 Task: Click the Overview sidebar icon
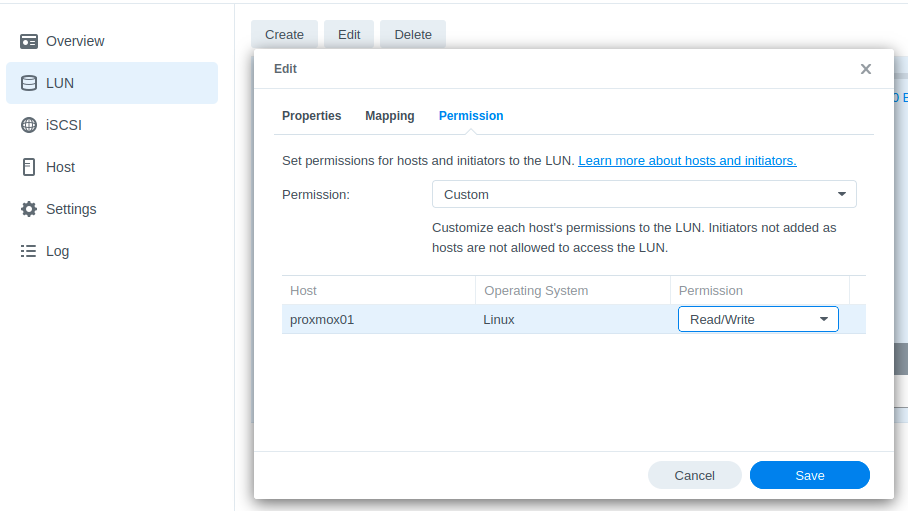(x=29, y=41)
